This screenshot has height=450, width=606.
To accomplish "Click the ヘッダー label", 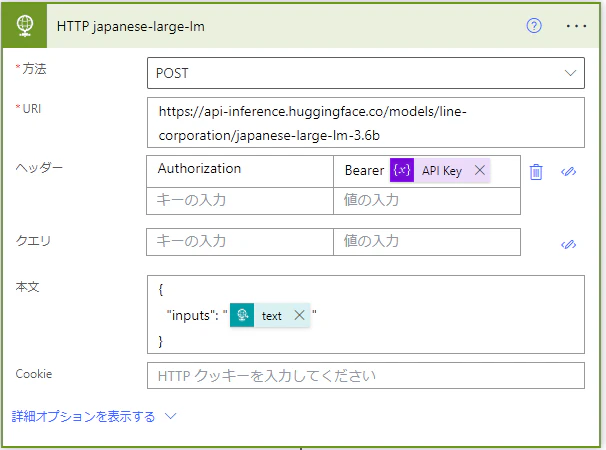I will tap(39, 168).
